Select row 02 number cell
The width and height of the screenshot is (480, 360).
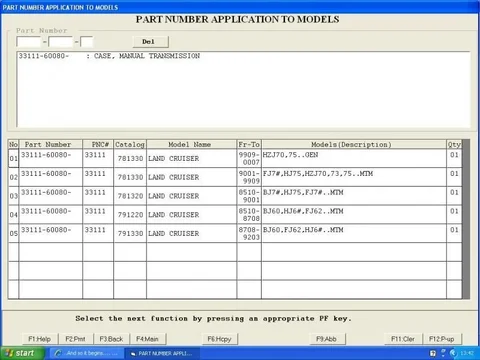point(13,177)
